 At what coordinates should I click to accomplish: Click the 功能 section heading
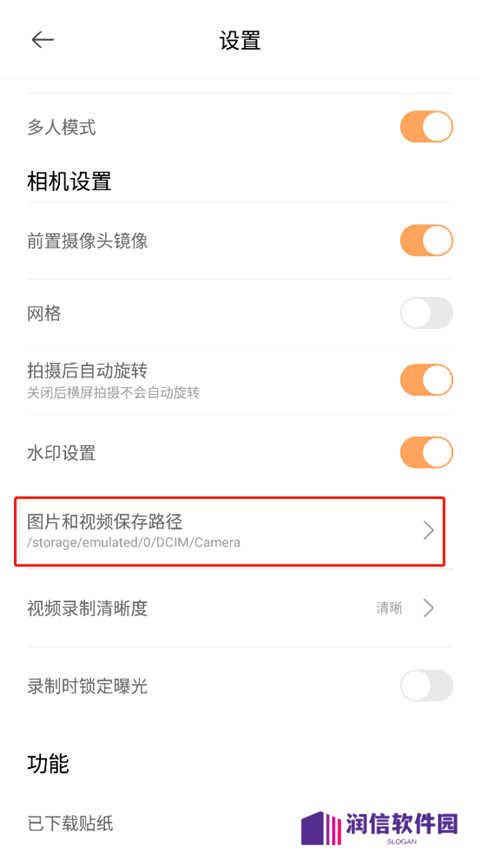tap(48, 764)
